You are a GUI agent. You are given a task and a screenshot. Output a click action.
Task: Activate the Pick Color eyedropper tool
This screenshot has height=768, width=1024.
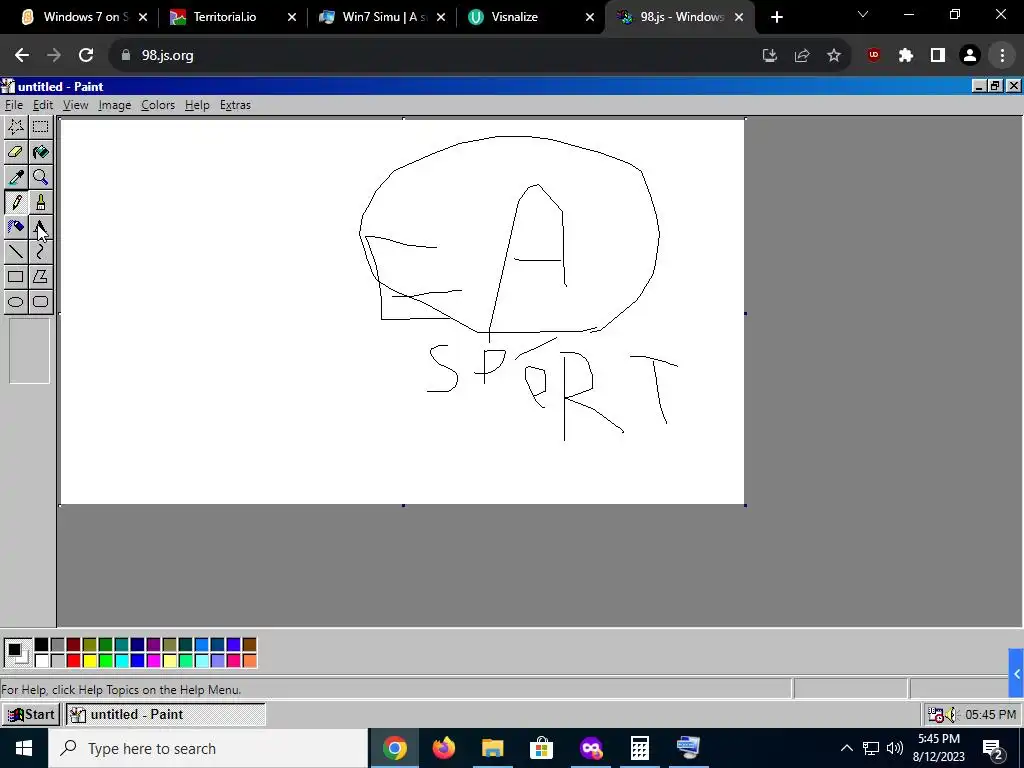pos(16,177)
